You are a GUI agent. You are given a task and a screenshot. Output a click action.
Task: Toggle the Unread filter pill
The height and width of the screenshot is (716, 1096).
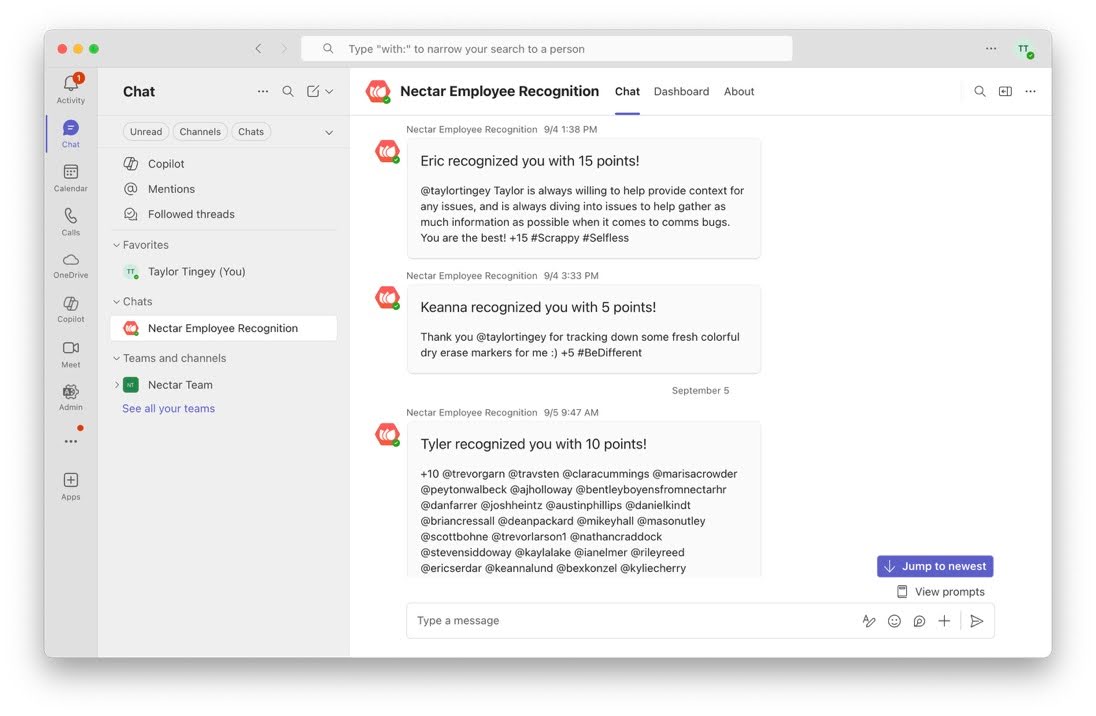(x=145, y=131)
